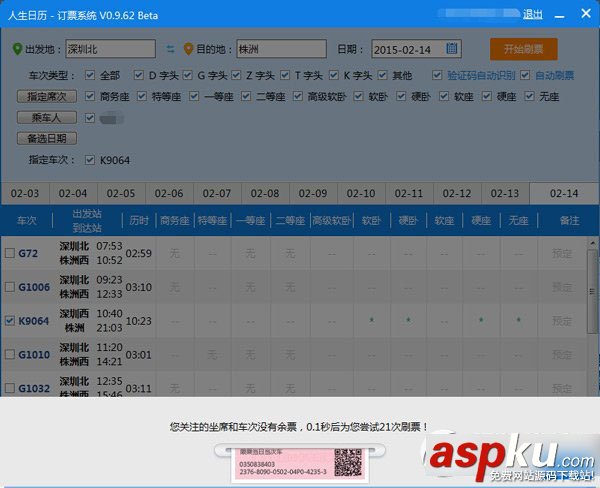Disable 自动刷票 checkbox
This screenshot has height=488, width=600.
pos(525,75)
